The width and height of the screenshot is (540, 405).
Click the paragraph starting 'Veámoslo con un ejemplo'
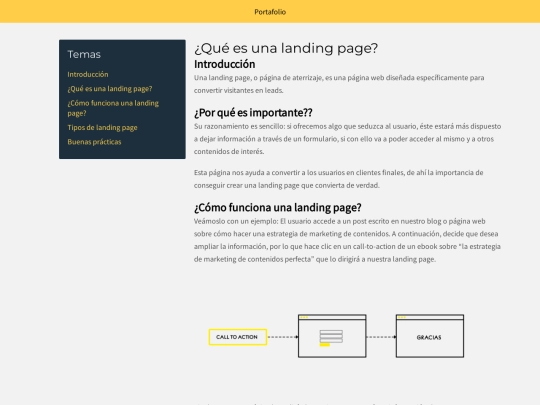point(347,240)
